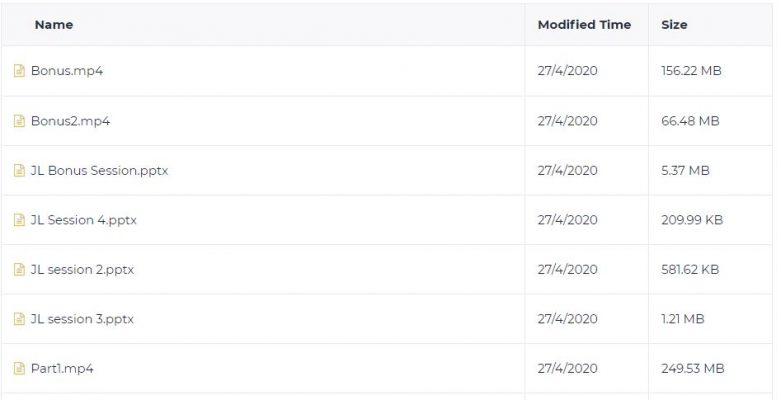781x400 pixels.
Task: Open JL session 2.pptx file name
Action: coord(82,269)
